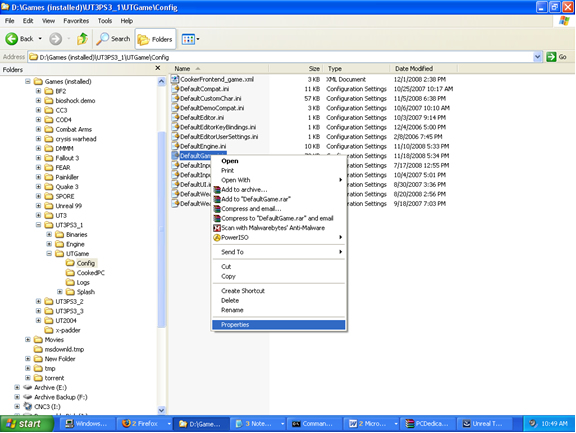Select DefaultCustomChar.ini file icon

[x=175, y=98]
